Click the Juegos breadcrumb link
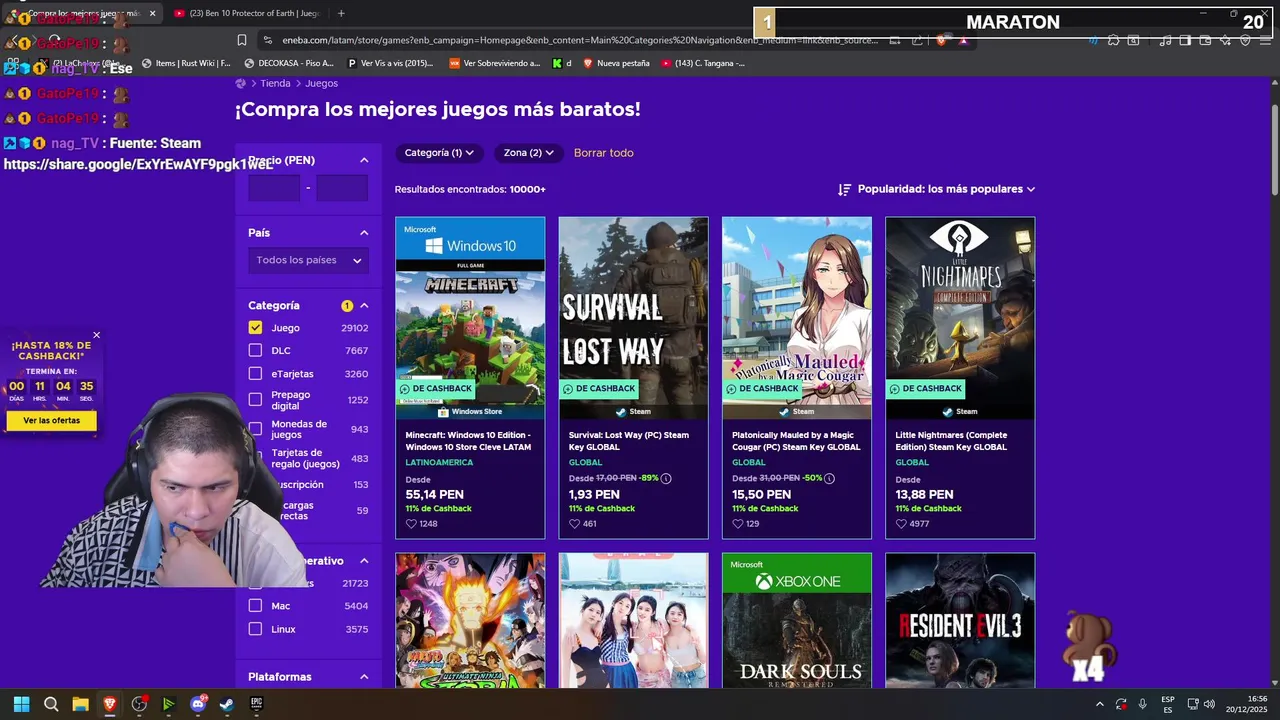1280x720 pixels. pos(321,83)
